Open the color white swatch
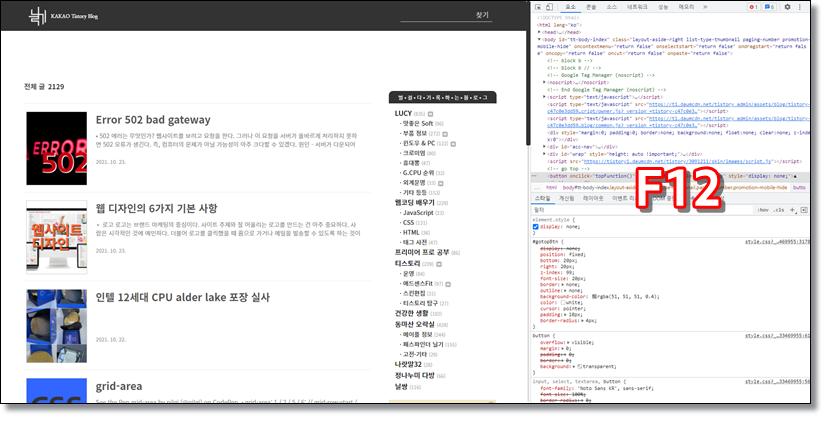This screenshot has height=426, width=823. coord(563,303)
